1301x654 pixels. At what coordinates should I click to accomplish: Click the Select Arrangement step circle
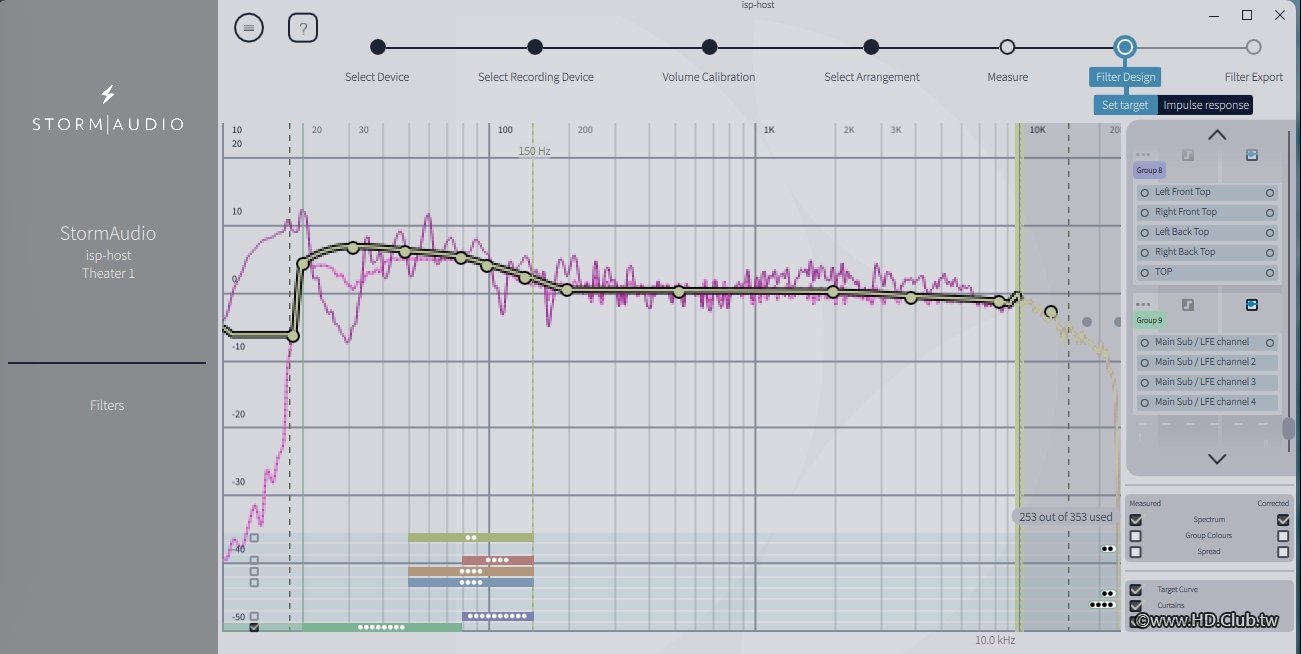click(x=871, y=47)
